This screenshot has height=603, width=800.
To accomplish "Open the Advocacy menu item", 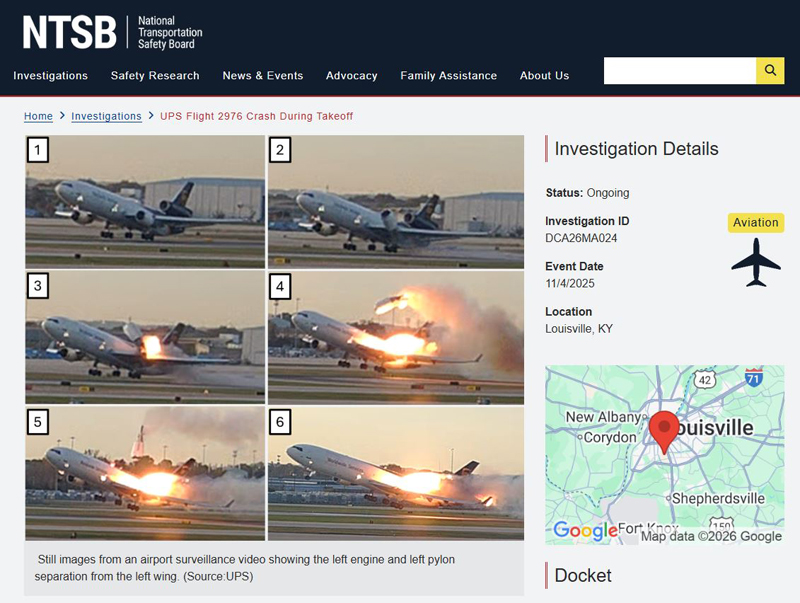I will coord(352,76).
